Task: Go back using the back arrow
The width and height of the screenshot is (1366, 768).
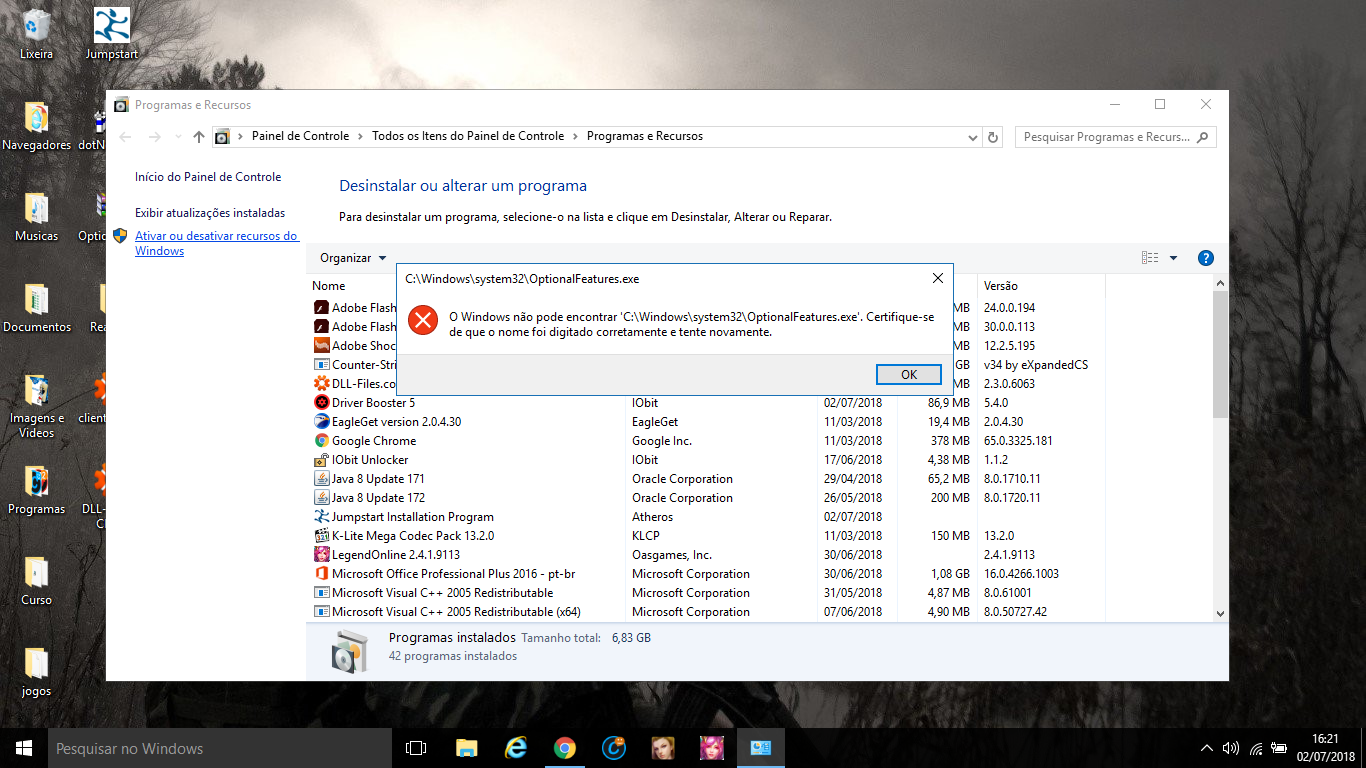Action: (125, 137)
